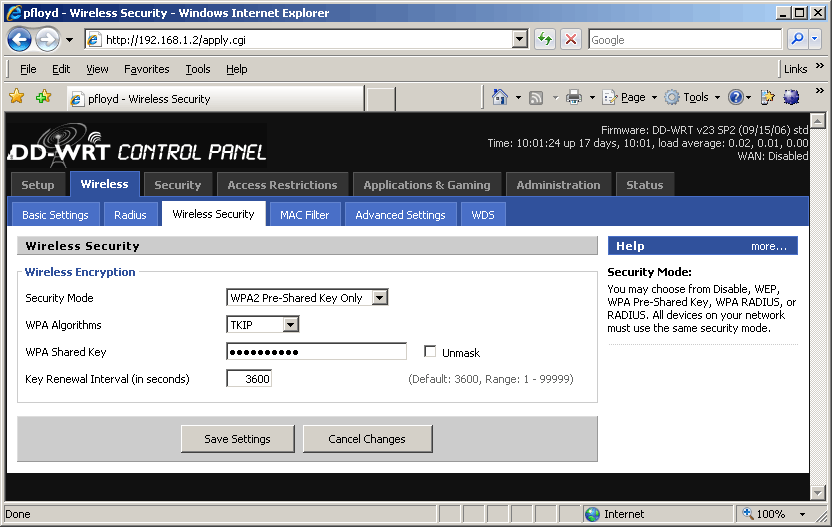Click the Key Renewal Interval field
Image resolution: width=832 pixels, height=527 pixels.
click(249, 378)
